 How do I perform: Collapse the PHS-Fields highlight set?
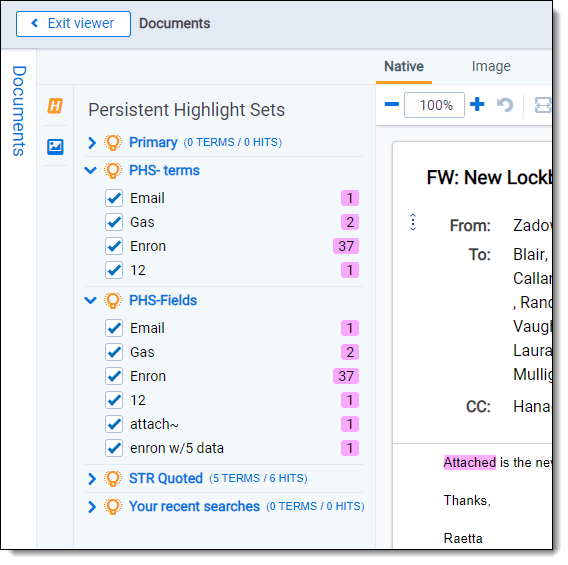point(91,300)
